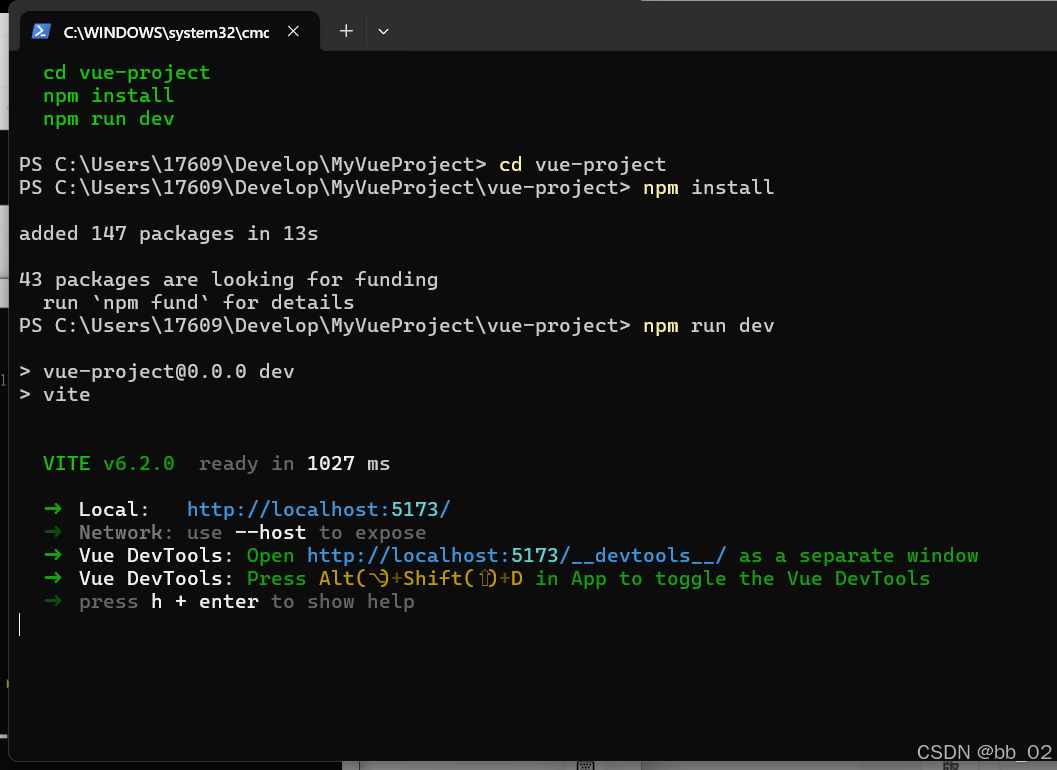The image size is (1057, 770).
Task: Select the C:\WINDOWS\system32\cmd tab
Action: pos(170,32)
